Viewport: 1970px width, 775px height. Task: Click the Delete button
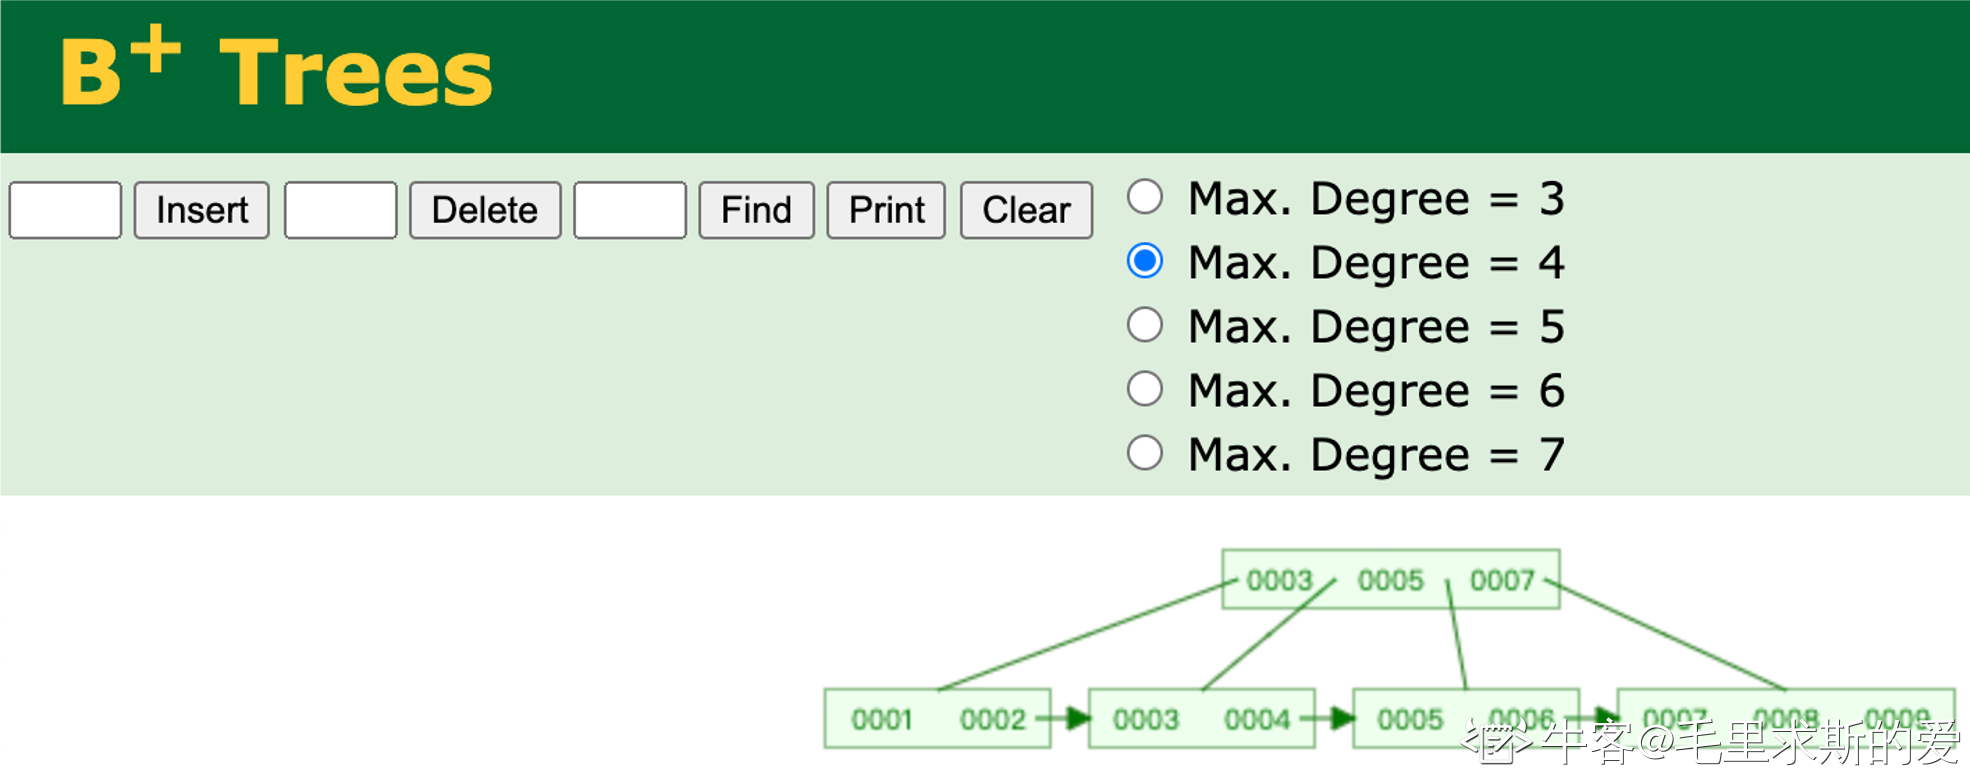[485, 210]
